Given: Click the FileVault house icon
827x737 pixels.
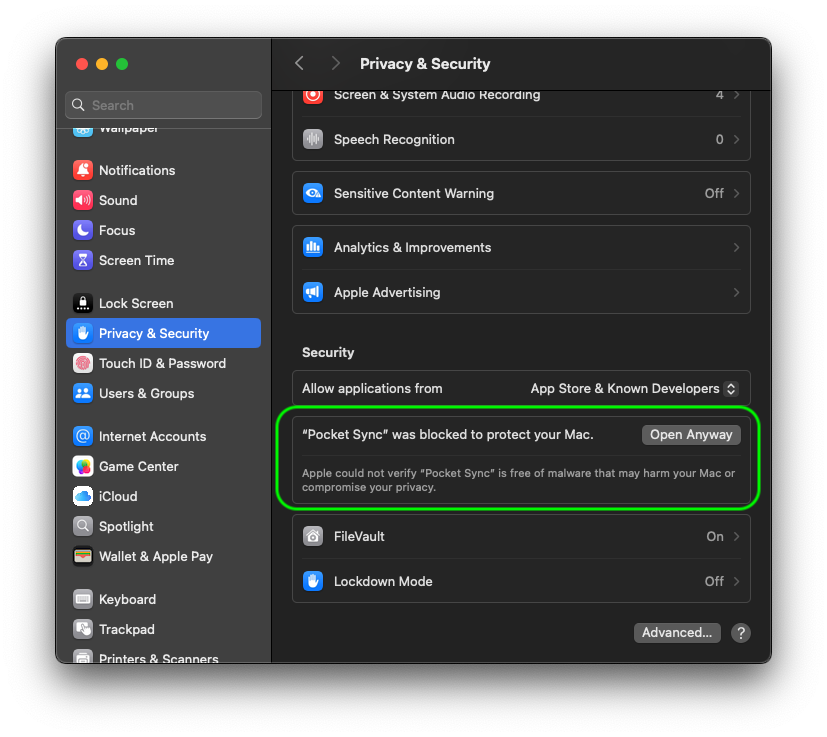Looking at the screenshot, I should [313, 537].
